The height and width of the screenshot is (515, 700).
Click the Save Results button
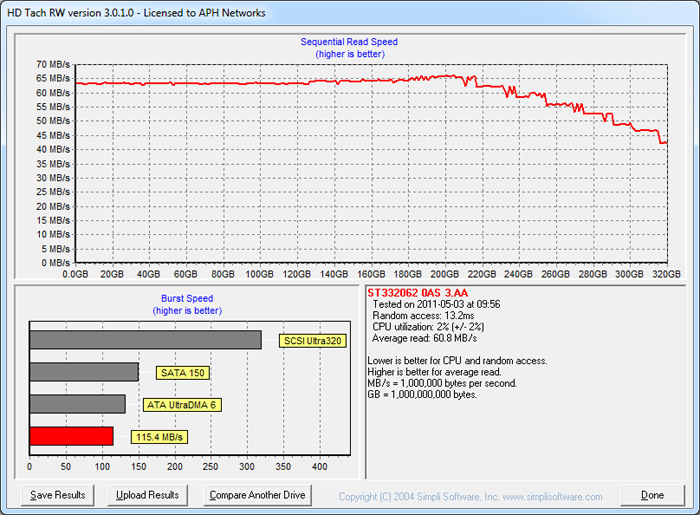coord(57,495)
